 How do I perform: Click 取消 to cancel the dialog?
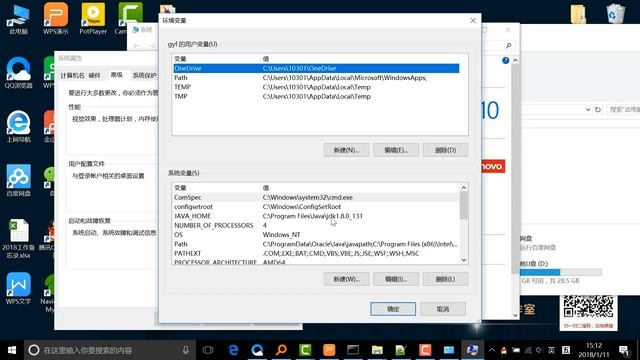point(443,309)
